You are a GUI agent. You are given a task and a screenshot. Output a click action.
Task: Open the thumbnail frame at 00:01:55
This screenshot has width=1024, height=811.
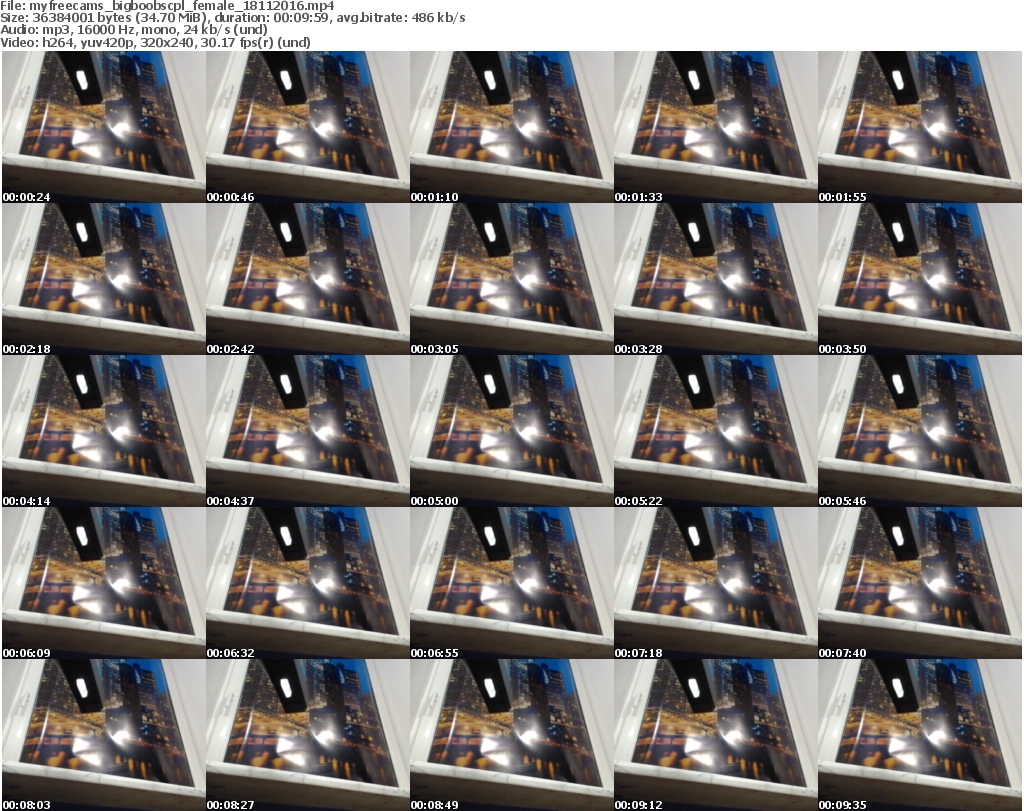coord(920,127)
